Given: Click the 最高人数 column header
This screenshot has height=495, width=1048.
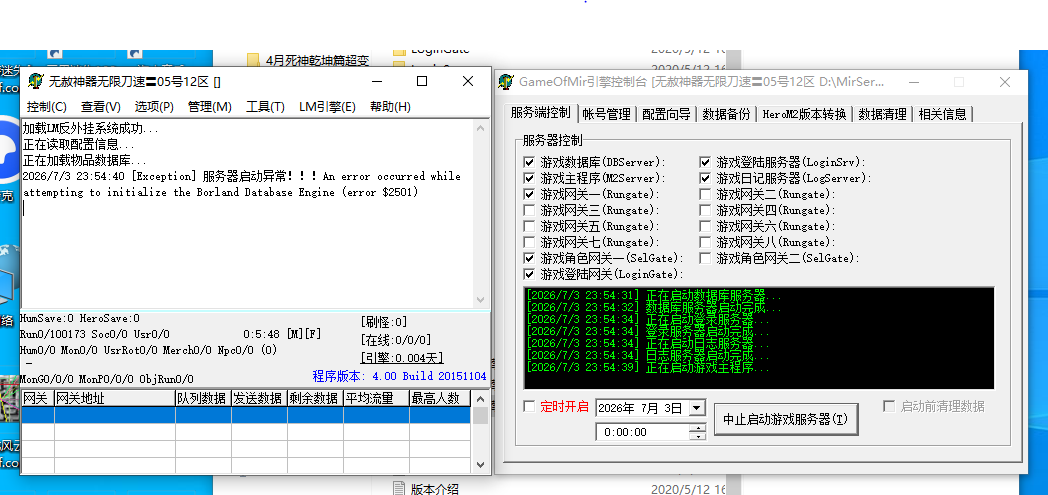Looking at the screenshot, I should coord(439,399).
